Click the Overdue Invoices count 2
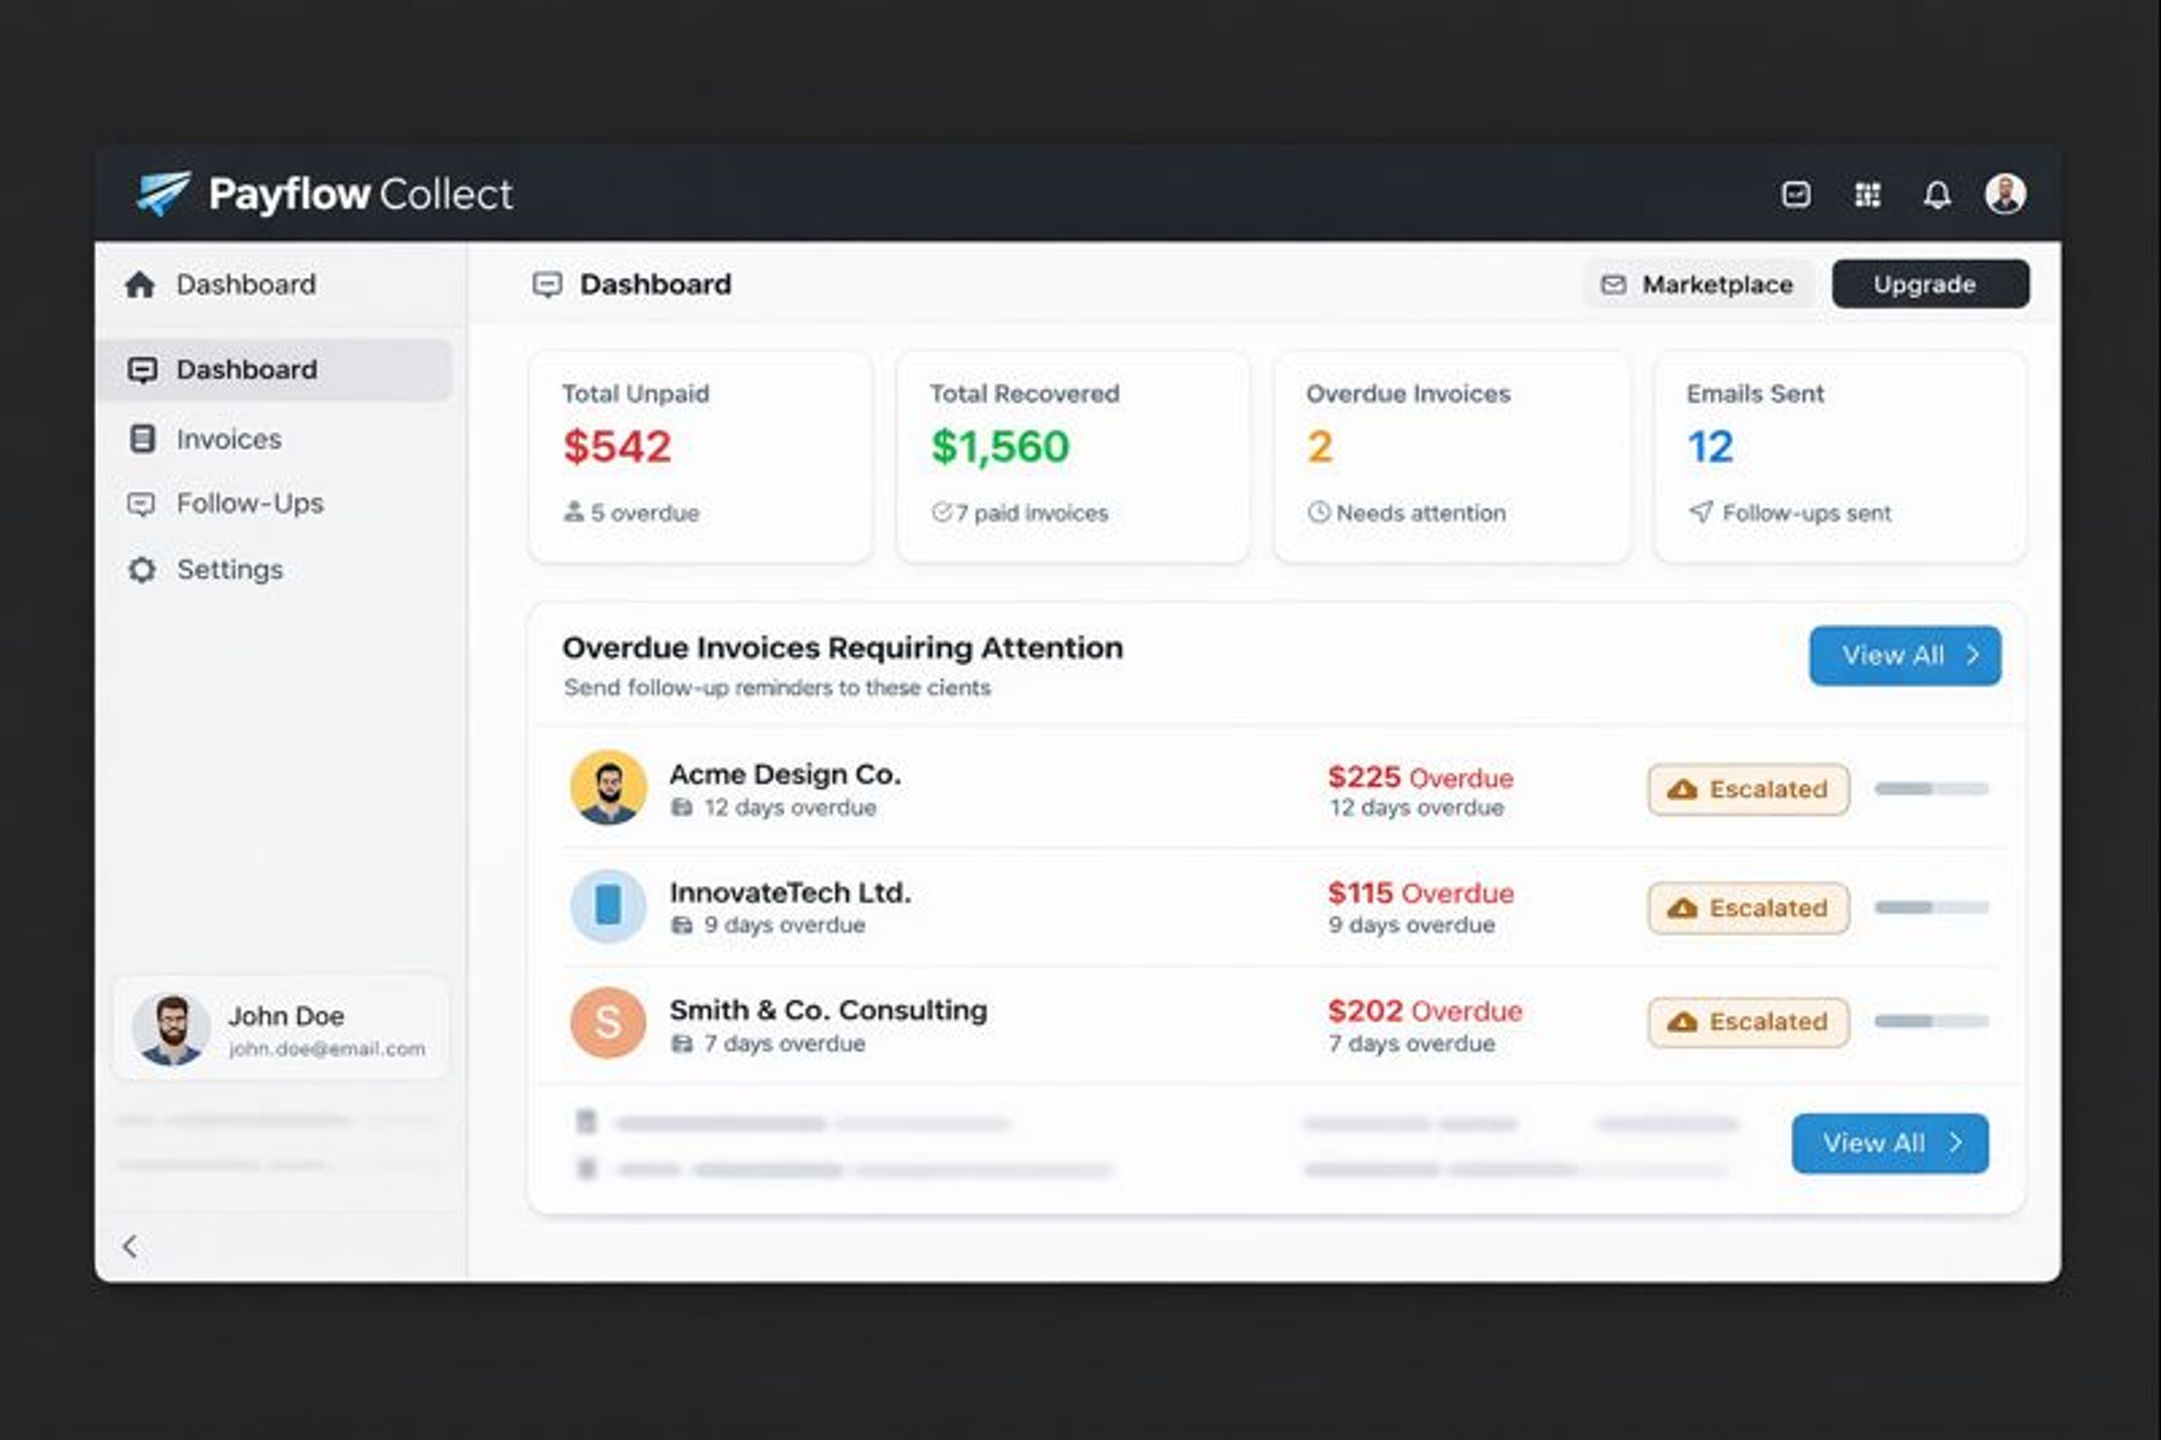 tap(1320, 446)
